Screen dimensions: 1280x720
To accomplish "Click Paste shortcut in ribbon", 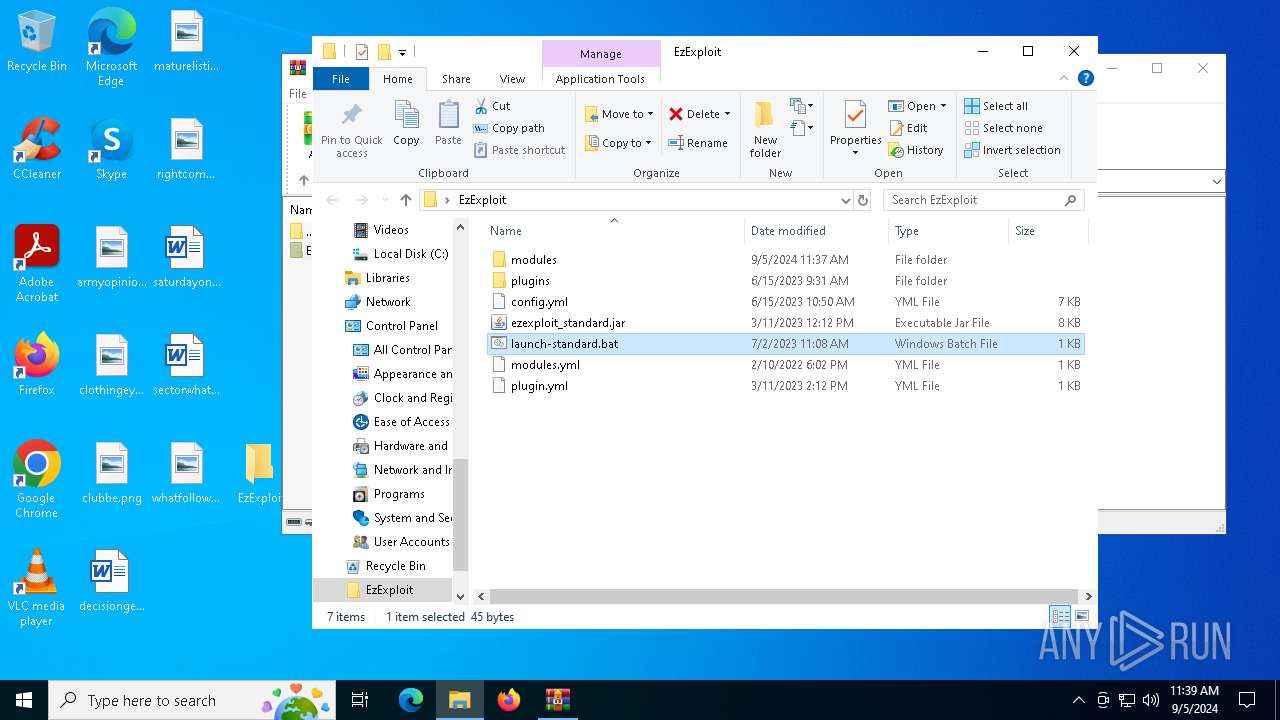I will pos(519,150).
